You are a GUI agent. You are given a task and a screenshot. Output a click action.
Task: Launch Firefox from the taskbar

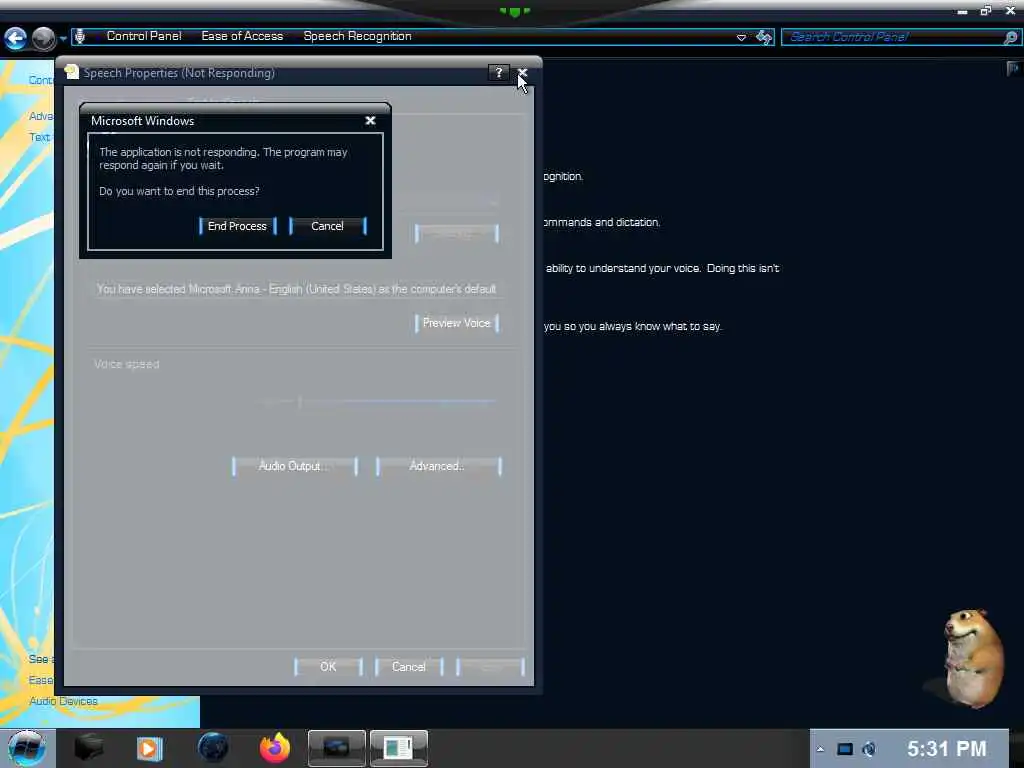[x=275, y=748]
